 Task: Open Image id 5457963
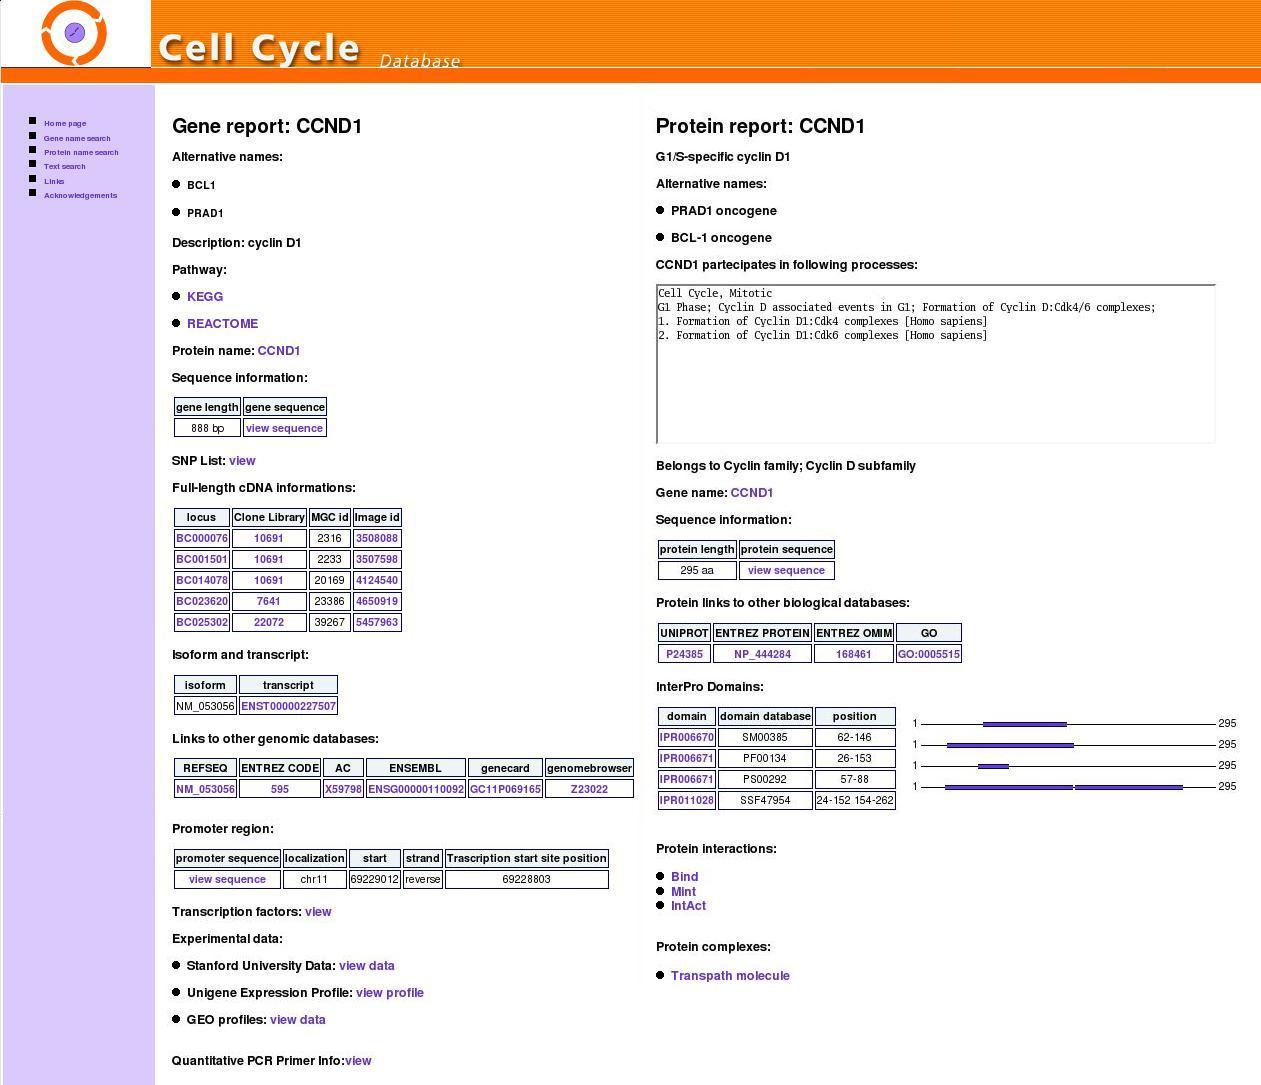coord(377,622)
